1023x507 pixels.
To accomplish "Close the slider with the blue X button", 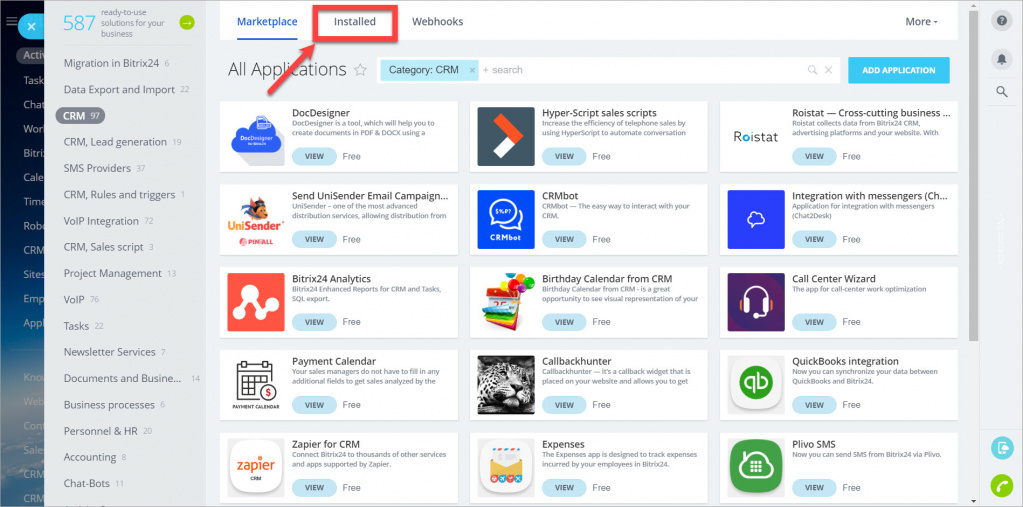I will 31,27.
